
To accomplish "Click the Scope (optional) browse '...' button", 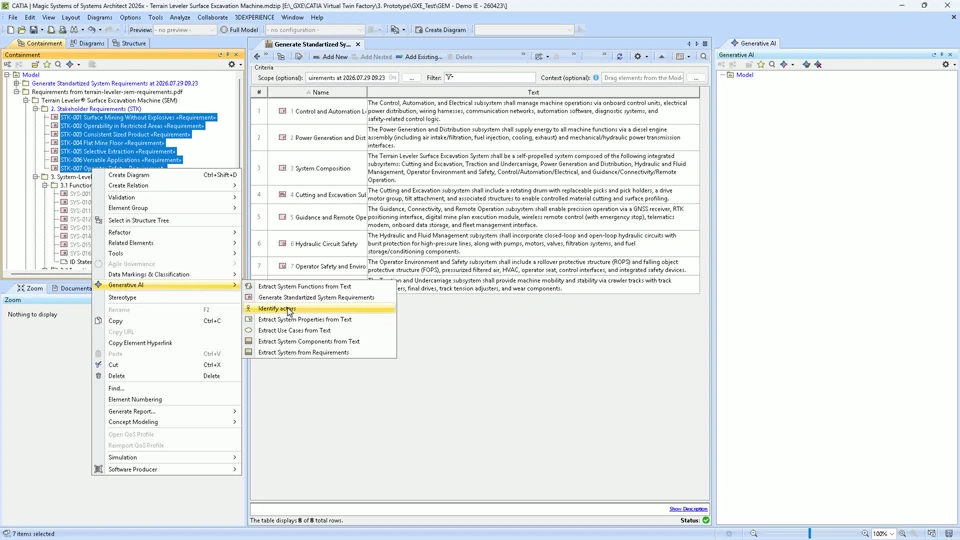I will (x=412, y=78).
